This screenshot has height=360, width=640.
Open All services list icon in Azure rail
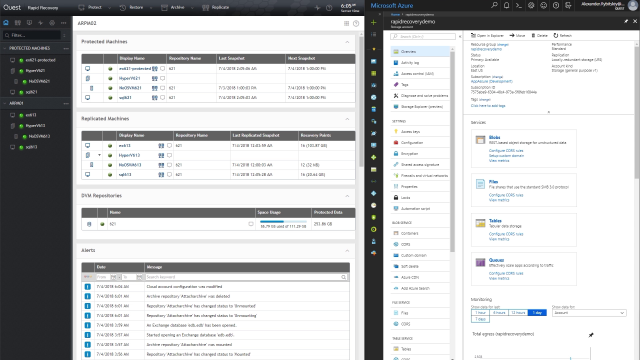pyautogui.click(x=373, y=35)
